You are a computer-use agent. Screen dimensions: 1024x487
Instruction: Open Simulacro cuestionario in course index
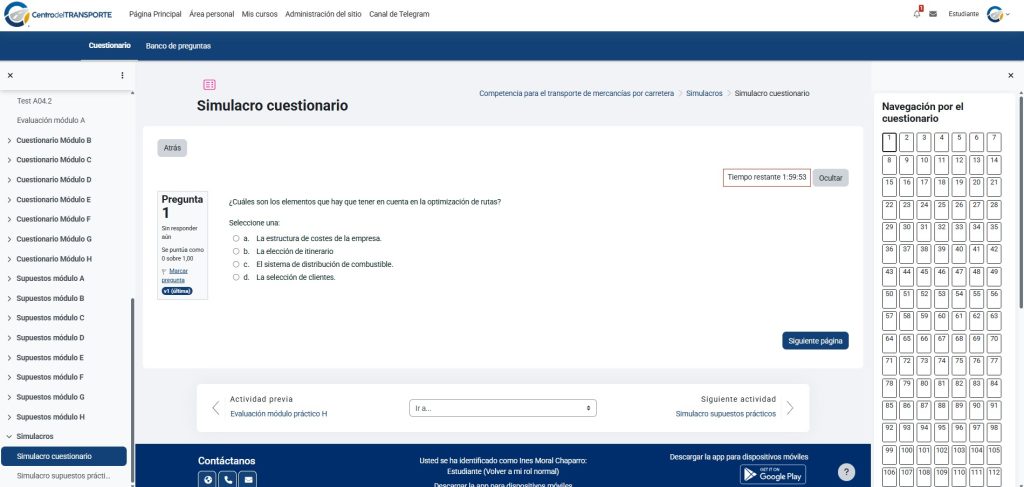(x=64, y=456)
